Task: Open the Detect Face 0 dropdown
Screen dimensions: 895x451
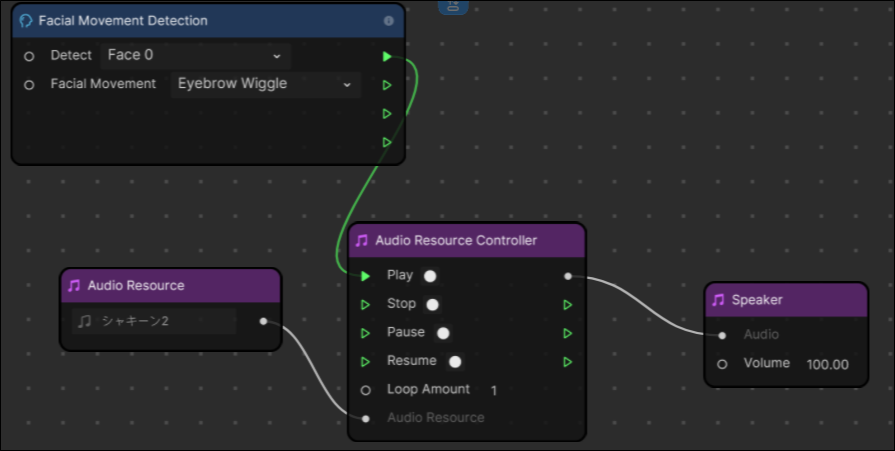Action: pos(196,55)
